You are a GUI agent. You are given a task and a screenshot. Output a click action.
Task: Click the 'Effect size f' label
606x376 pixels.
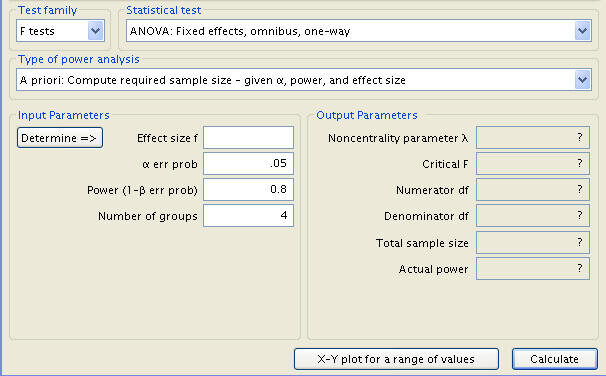[x=167, y=138]
